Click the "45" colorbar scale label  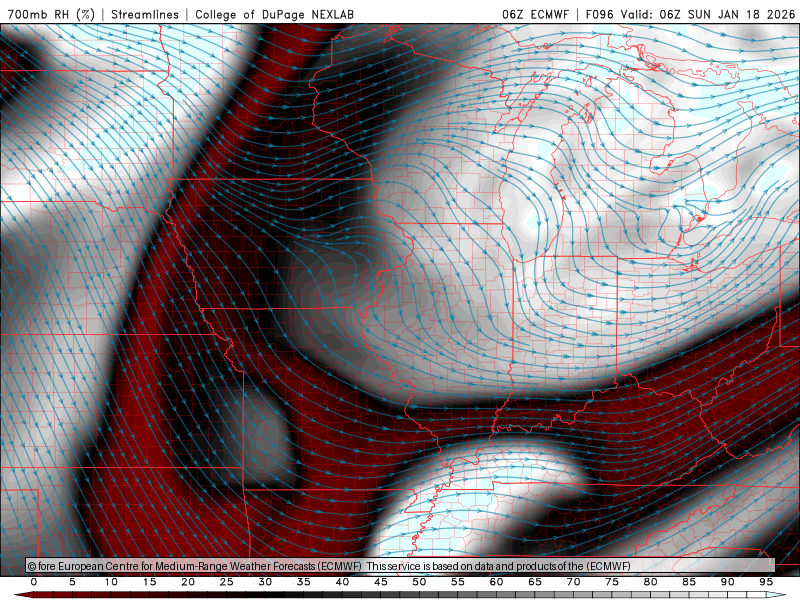click(381, 582)
